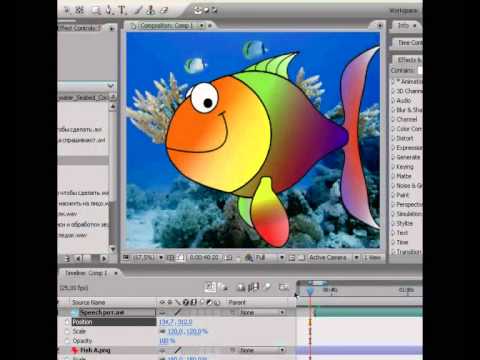
Task: Click the Perspective category label
Action: [409, 204]
